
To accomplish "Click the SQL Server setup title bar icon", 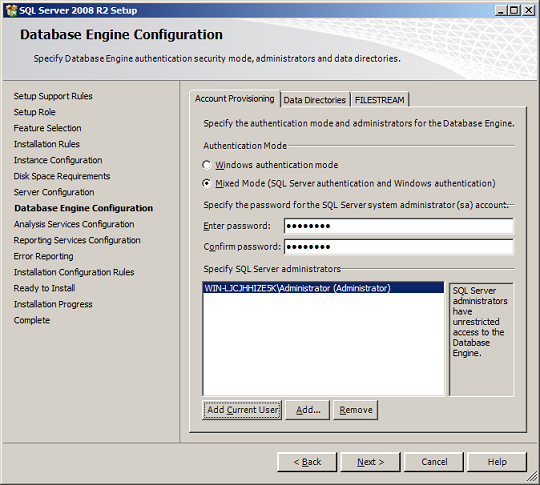I will point(11,10).
